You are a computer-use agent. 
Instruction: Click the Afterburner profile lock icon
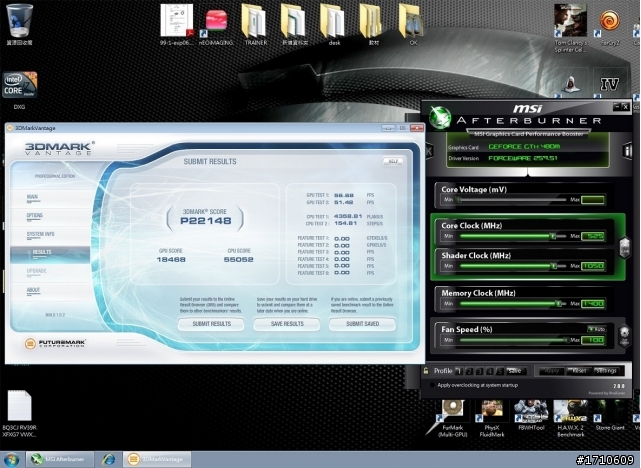click(426, 371)
